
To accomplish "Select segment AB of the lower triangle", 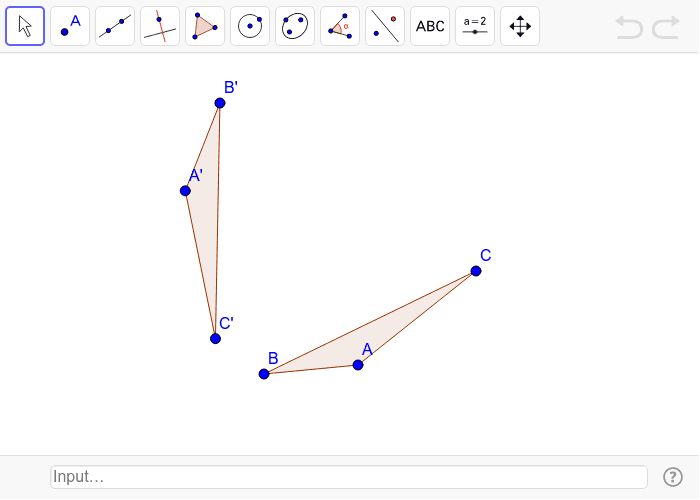I will pyautogui.click(x=311, y=369).
